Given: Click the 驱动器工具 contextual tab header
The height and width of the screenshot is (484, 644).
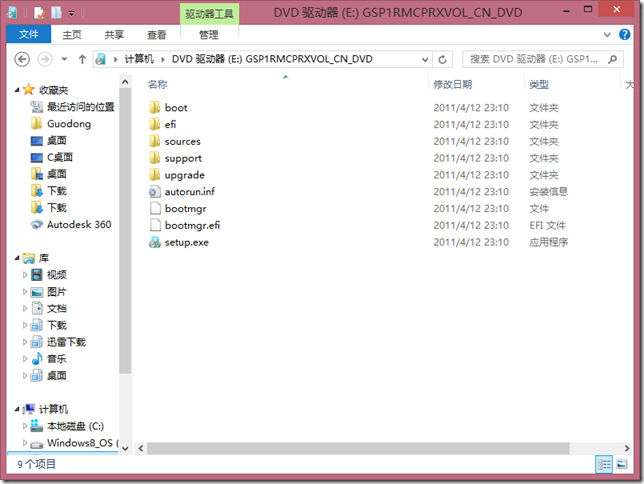Looking at the screenshot, I should coord(209,14).
